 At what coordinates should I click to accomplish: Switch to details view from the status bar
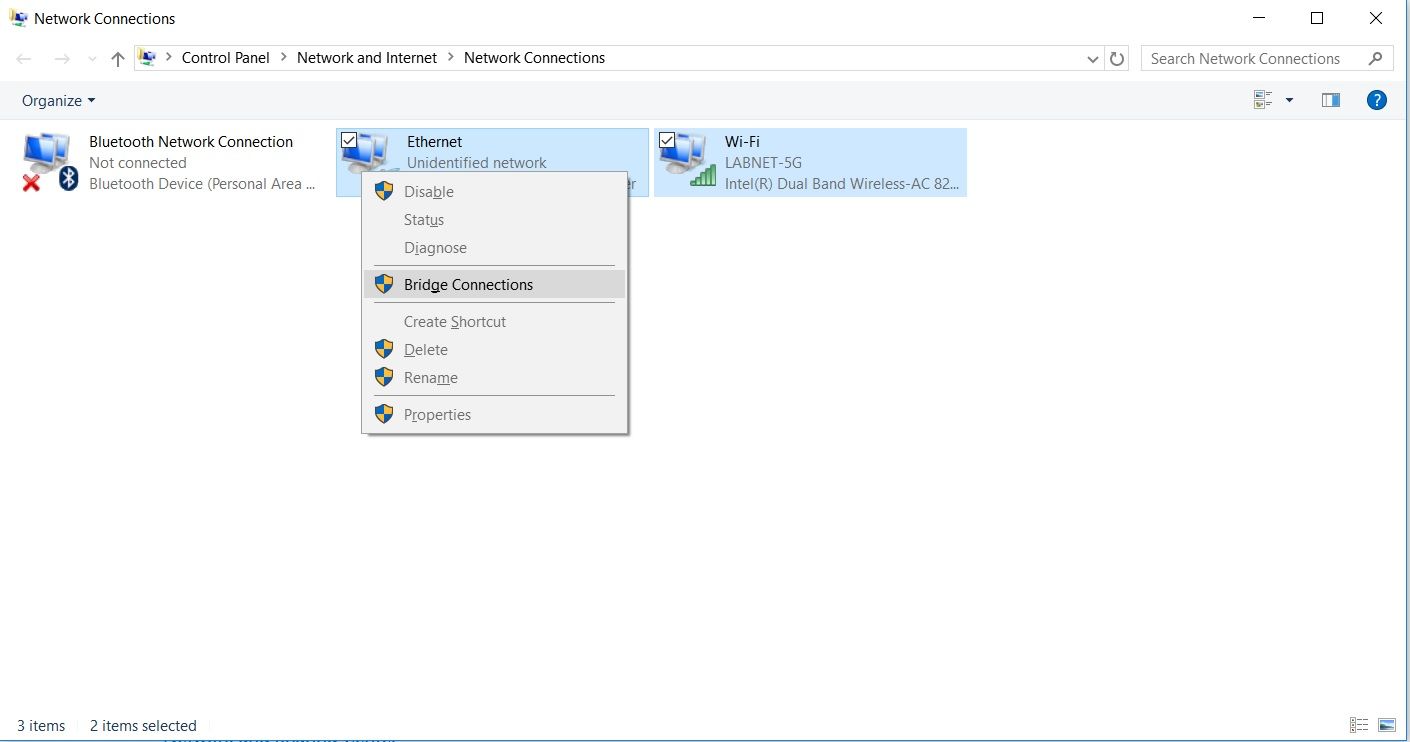click(x=1358, y=724)
